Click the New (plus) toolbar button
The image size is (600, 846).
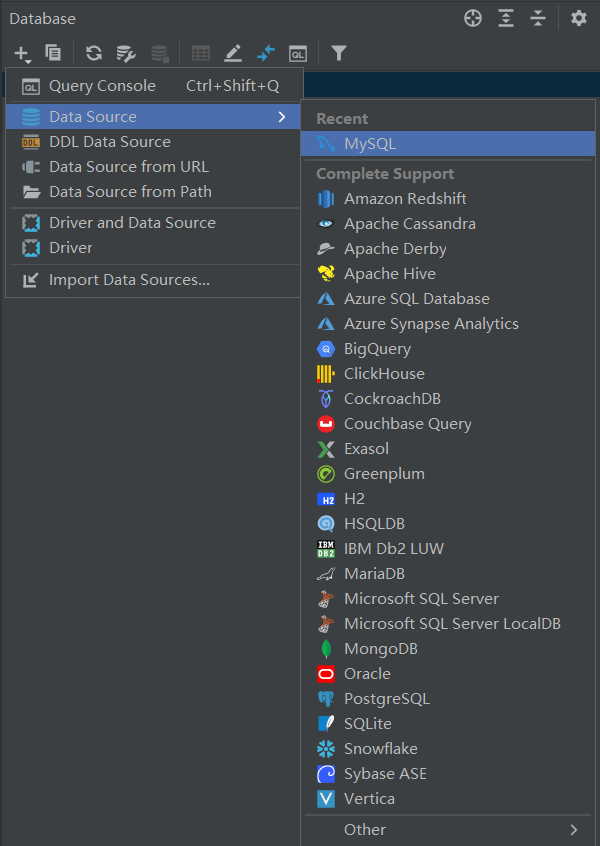[22, 53]
